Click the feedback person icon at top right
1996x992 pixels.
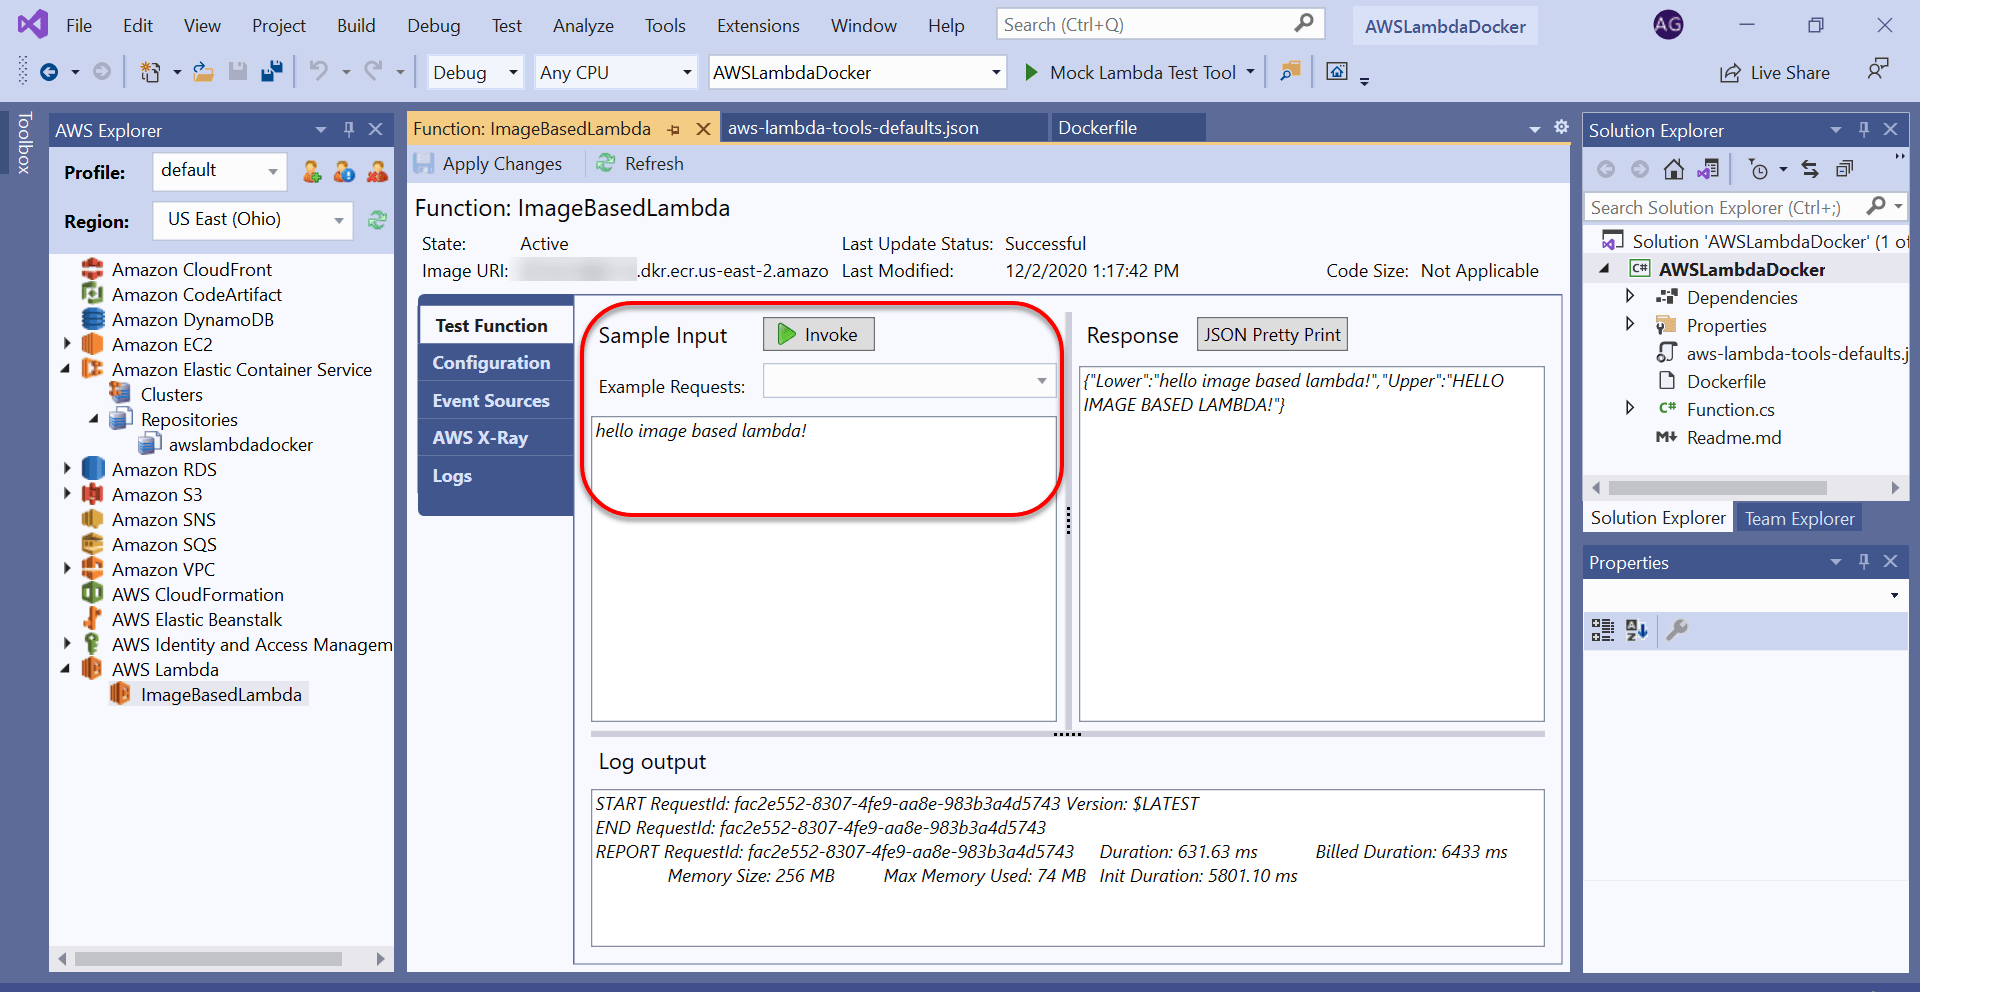(x=1878, y=69)
